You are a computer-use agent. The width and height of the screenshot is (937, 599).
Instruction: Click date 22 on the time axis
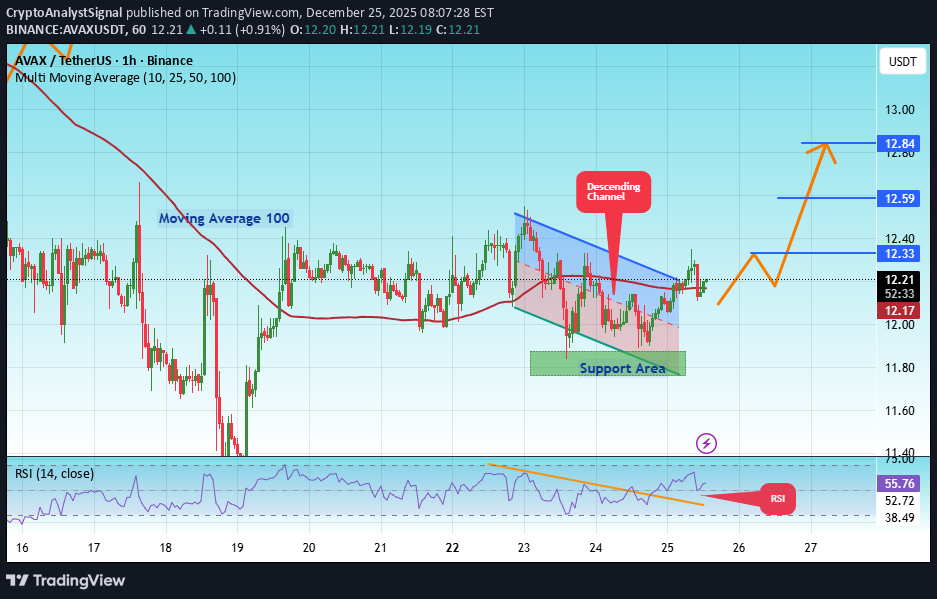(452, 548)
